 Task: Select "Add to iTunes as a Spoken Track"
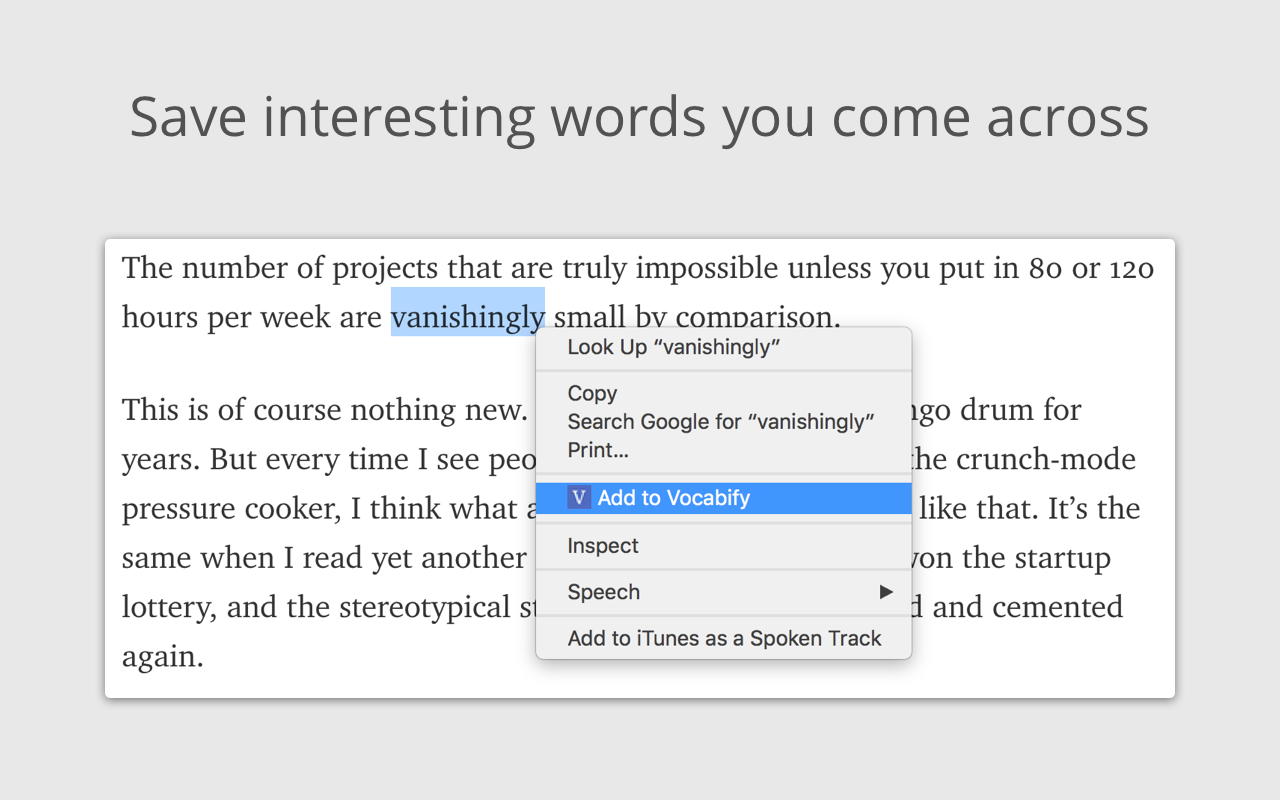point(724,638)
